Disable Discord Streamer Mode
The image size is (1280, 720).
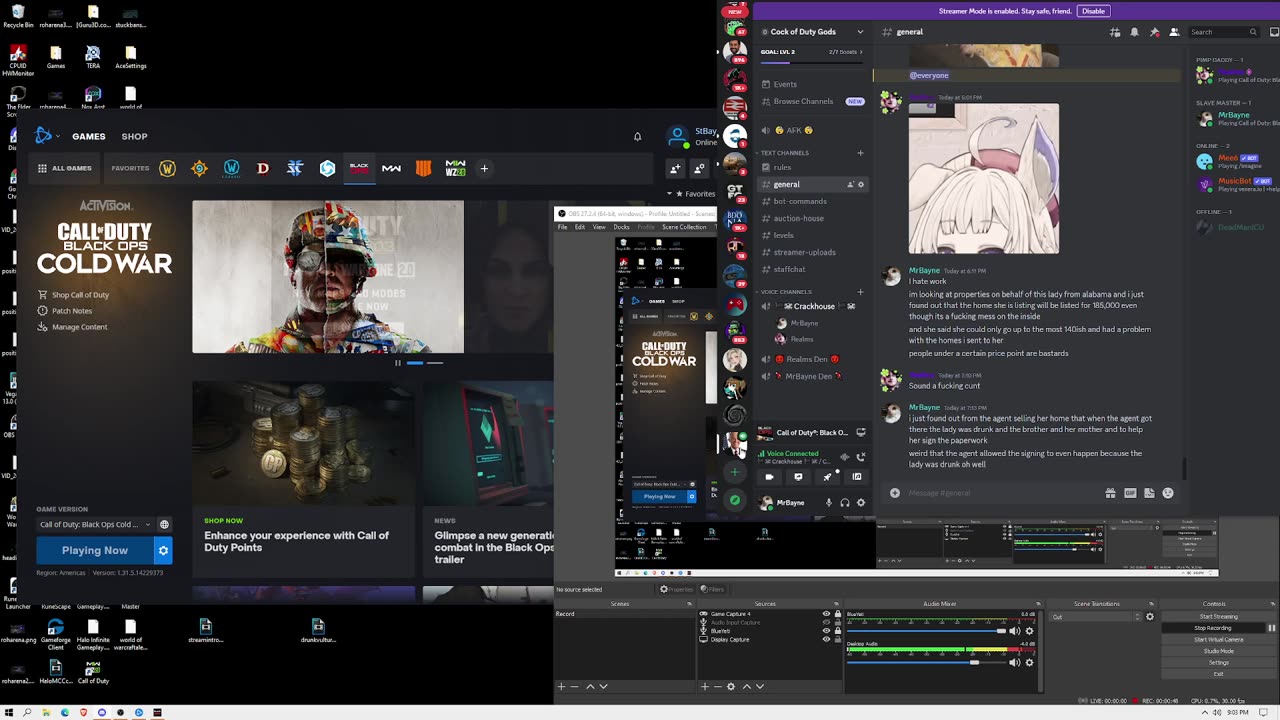(1094, 11)
